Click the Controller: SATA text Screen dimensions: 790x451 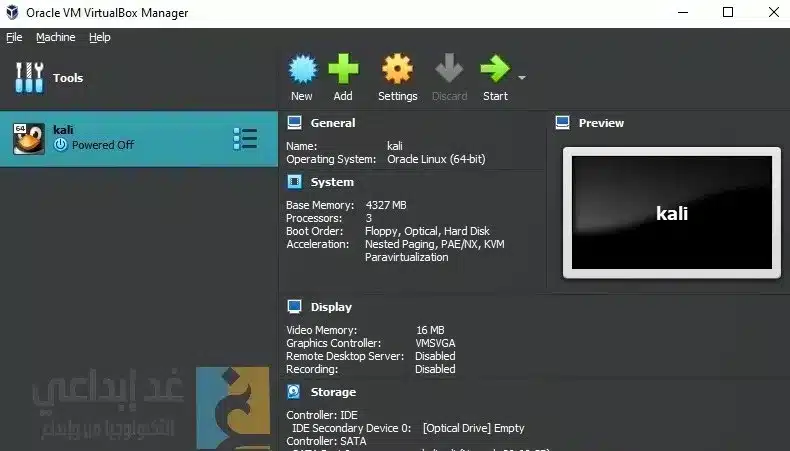(326, 441)
